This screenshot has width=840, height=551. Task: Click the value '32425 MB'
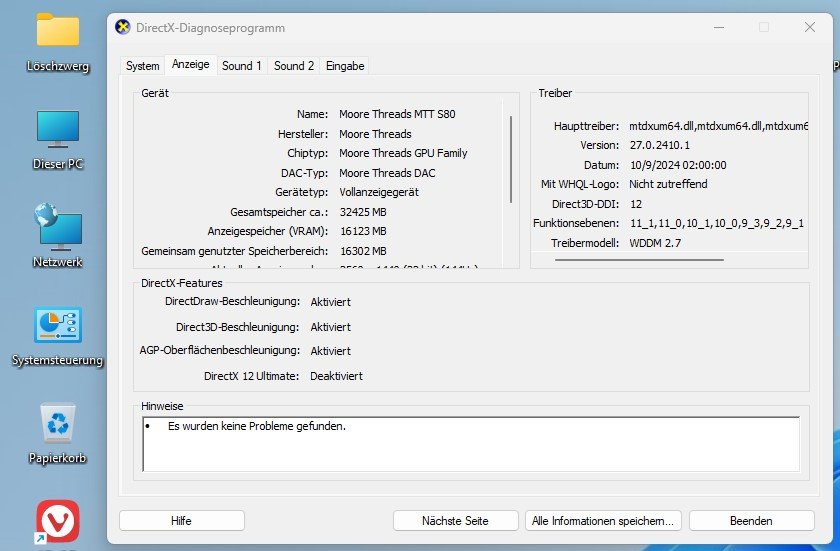coord(363,212)
